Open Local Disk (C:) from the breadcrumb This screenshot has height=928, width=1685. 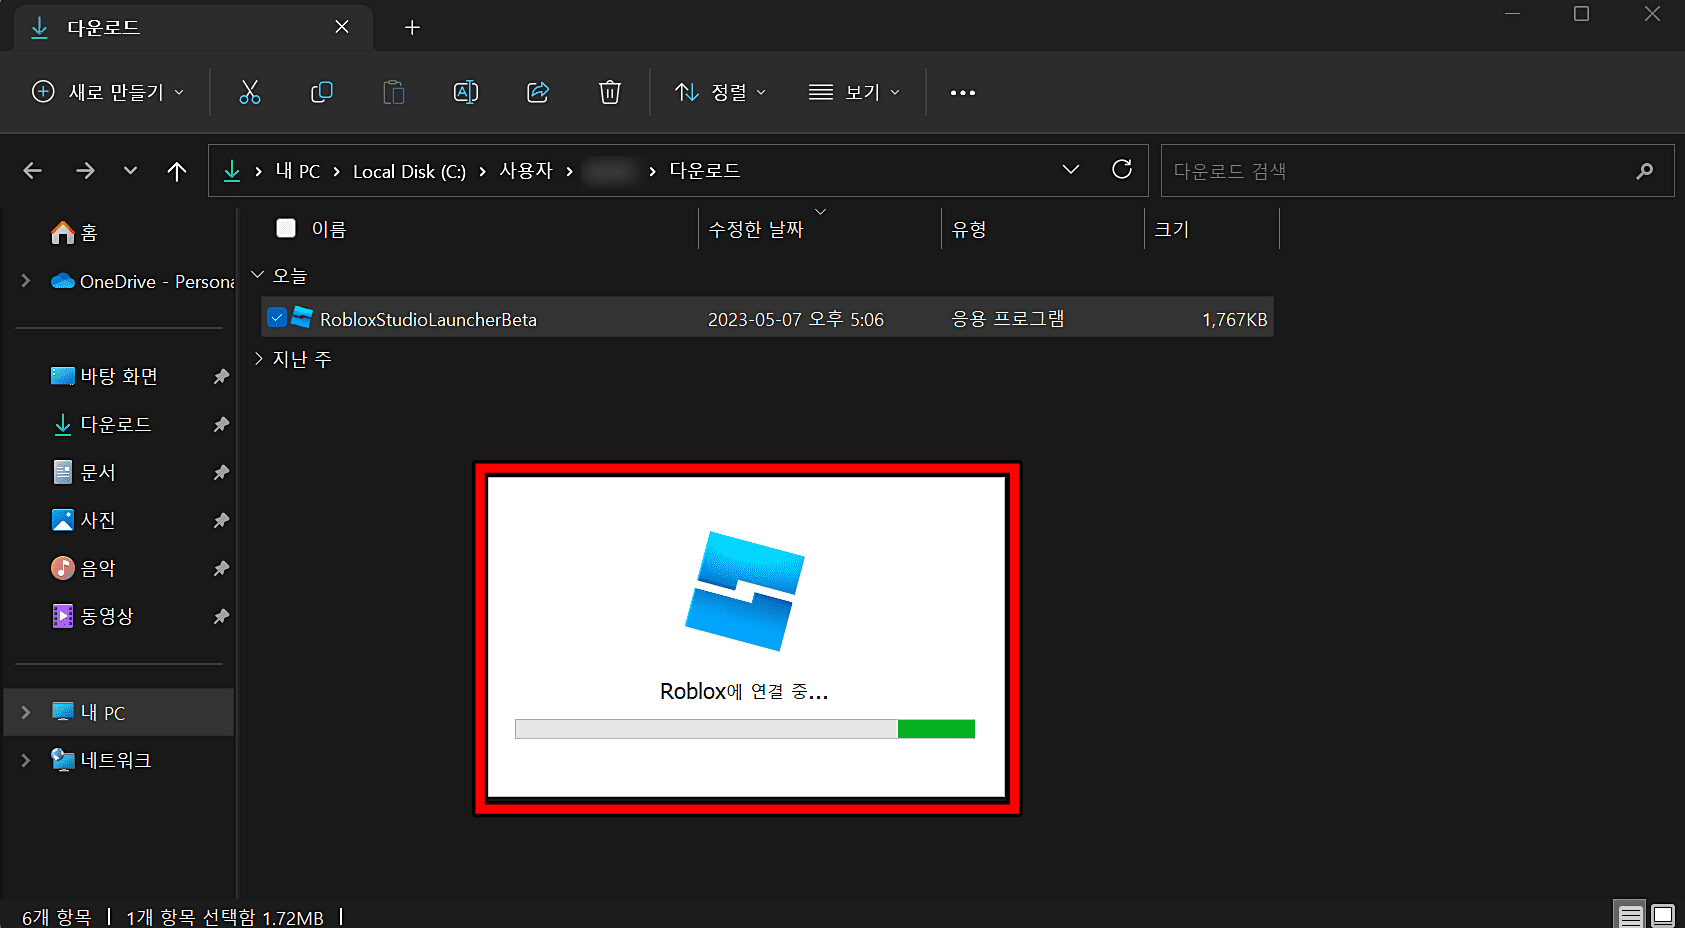[x=408, y=170]
